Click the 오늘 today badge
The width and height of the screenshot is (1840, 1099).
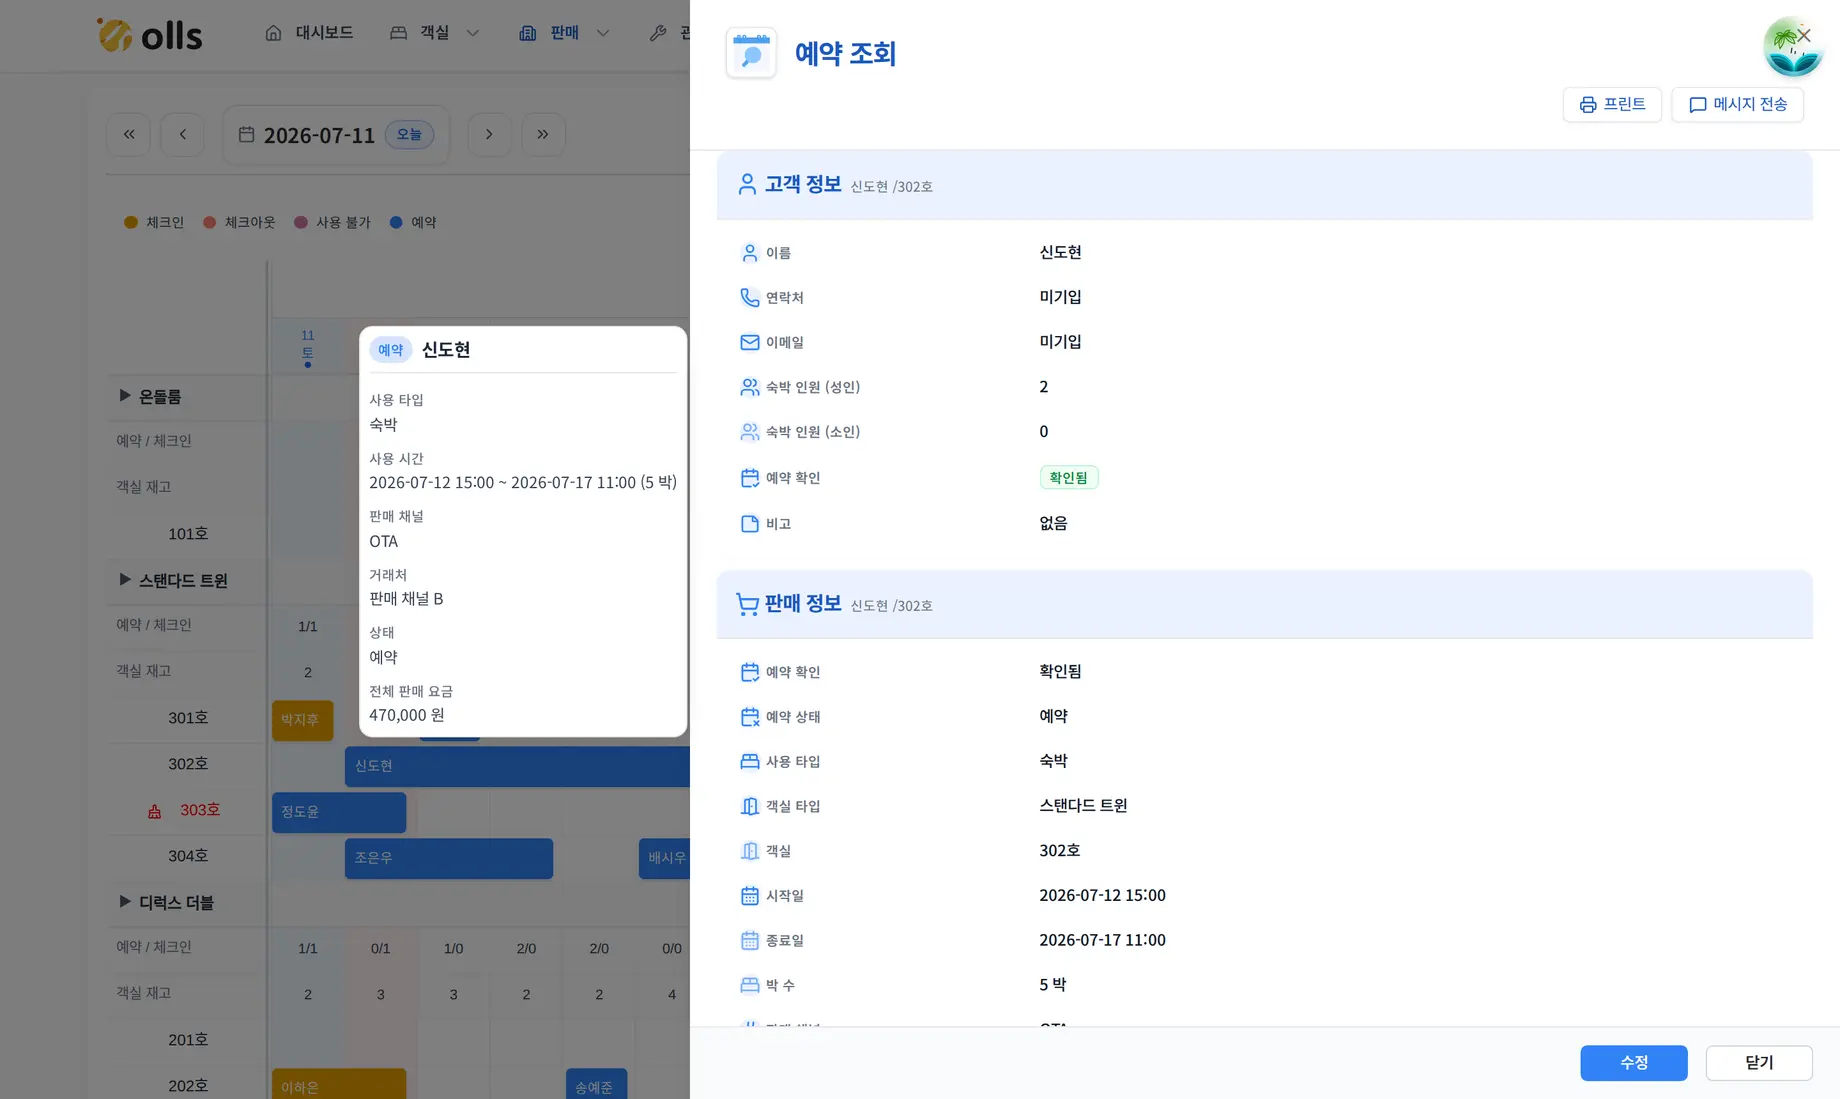point(410,134)
